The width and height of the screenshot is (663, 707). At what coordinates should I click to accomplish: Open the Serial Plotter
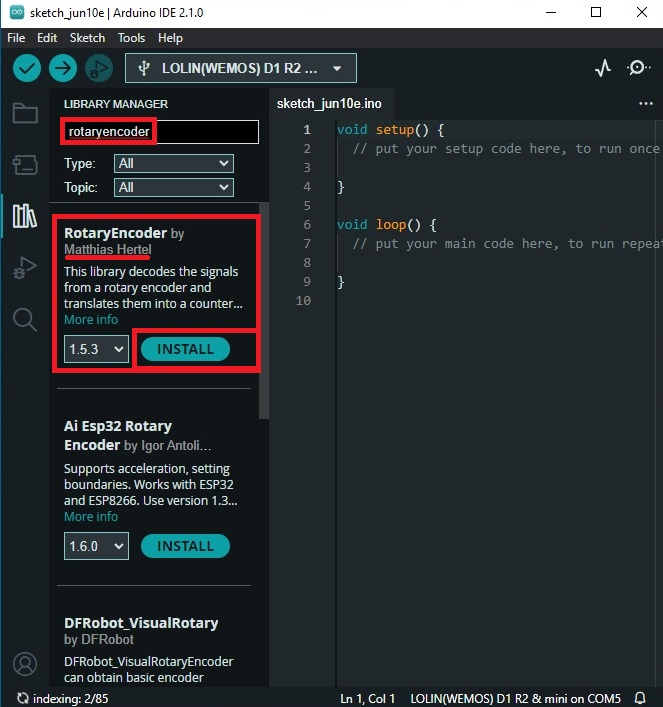click(603, 68)
